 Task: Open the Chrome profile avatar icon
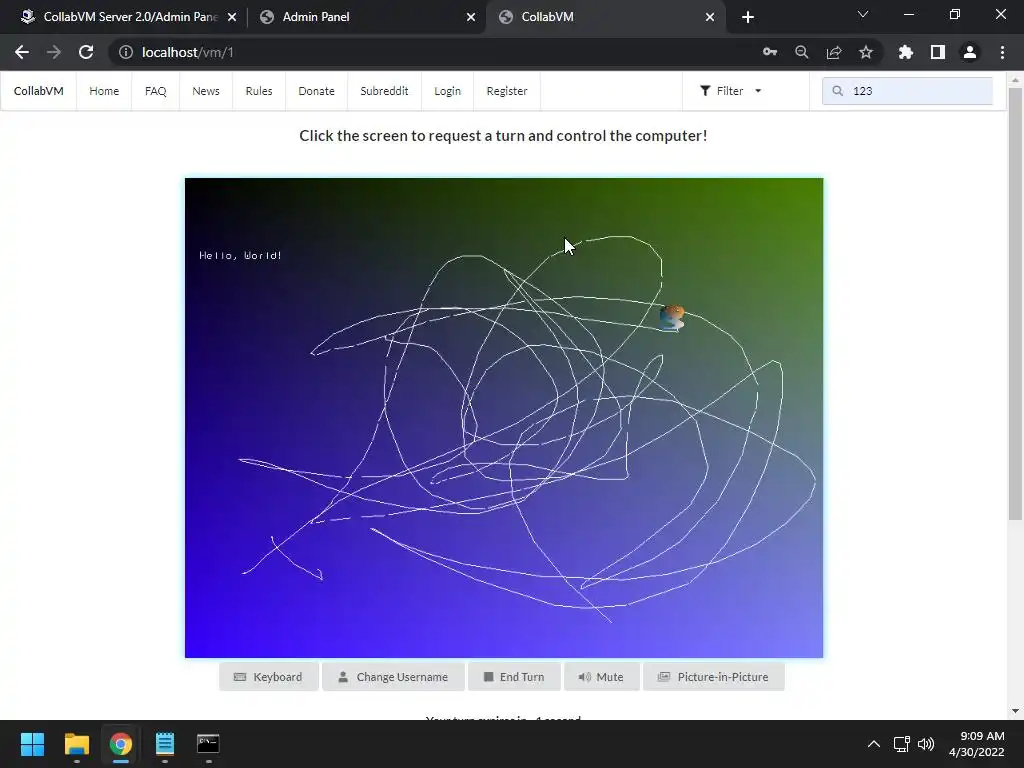point(970,52)
